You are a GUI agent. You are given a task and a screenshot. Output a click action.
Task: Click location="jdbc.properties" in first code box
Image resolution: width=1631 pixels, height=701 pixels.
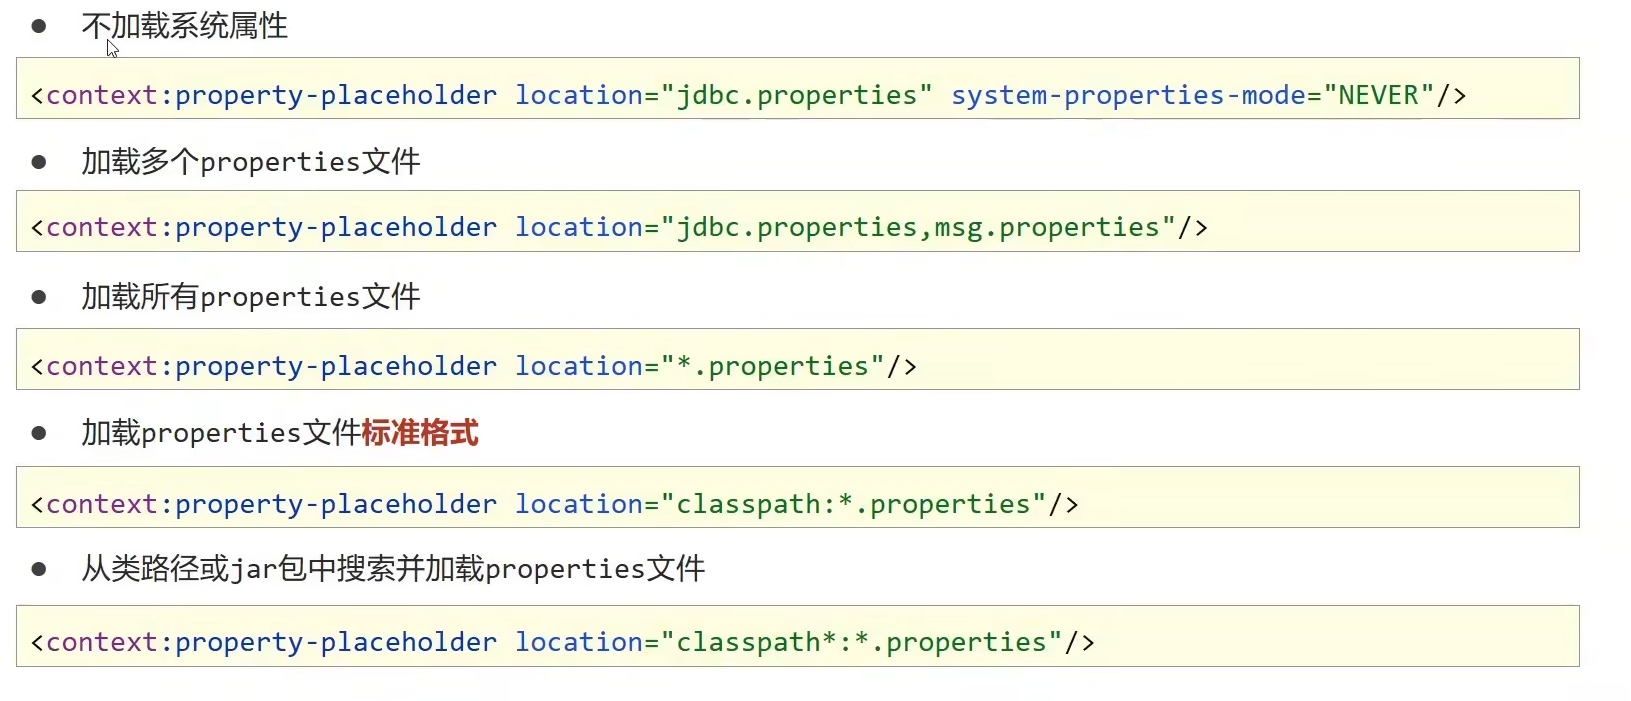[x=724, y=96]
